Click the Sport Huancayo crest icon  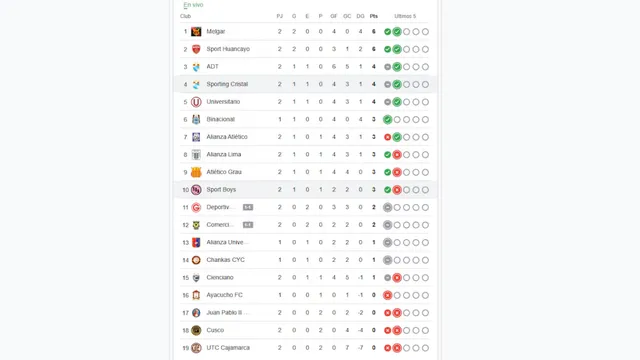pyautogui.click(x=196, y=49)
